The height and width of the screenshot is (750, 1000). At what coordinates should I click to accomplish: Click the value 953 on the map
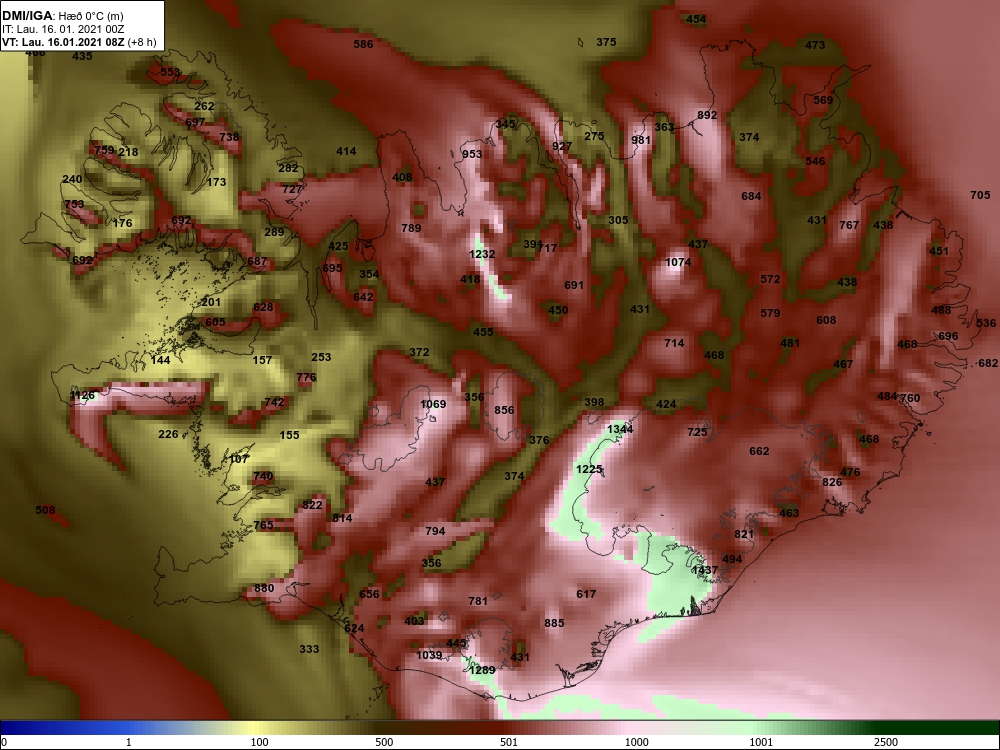click(x=472, y=154)
